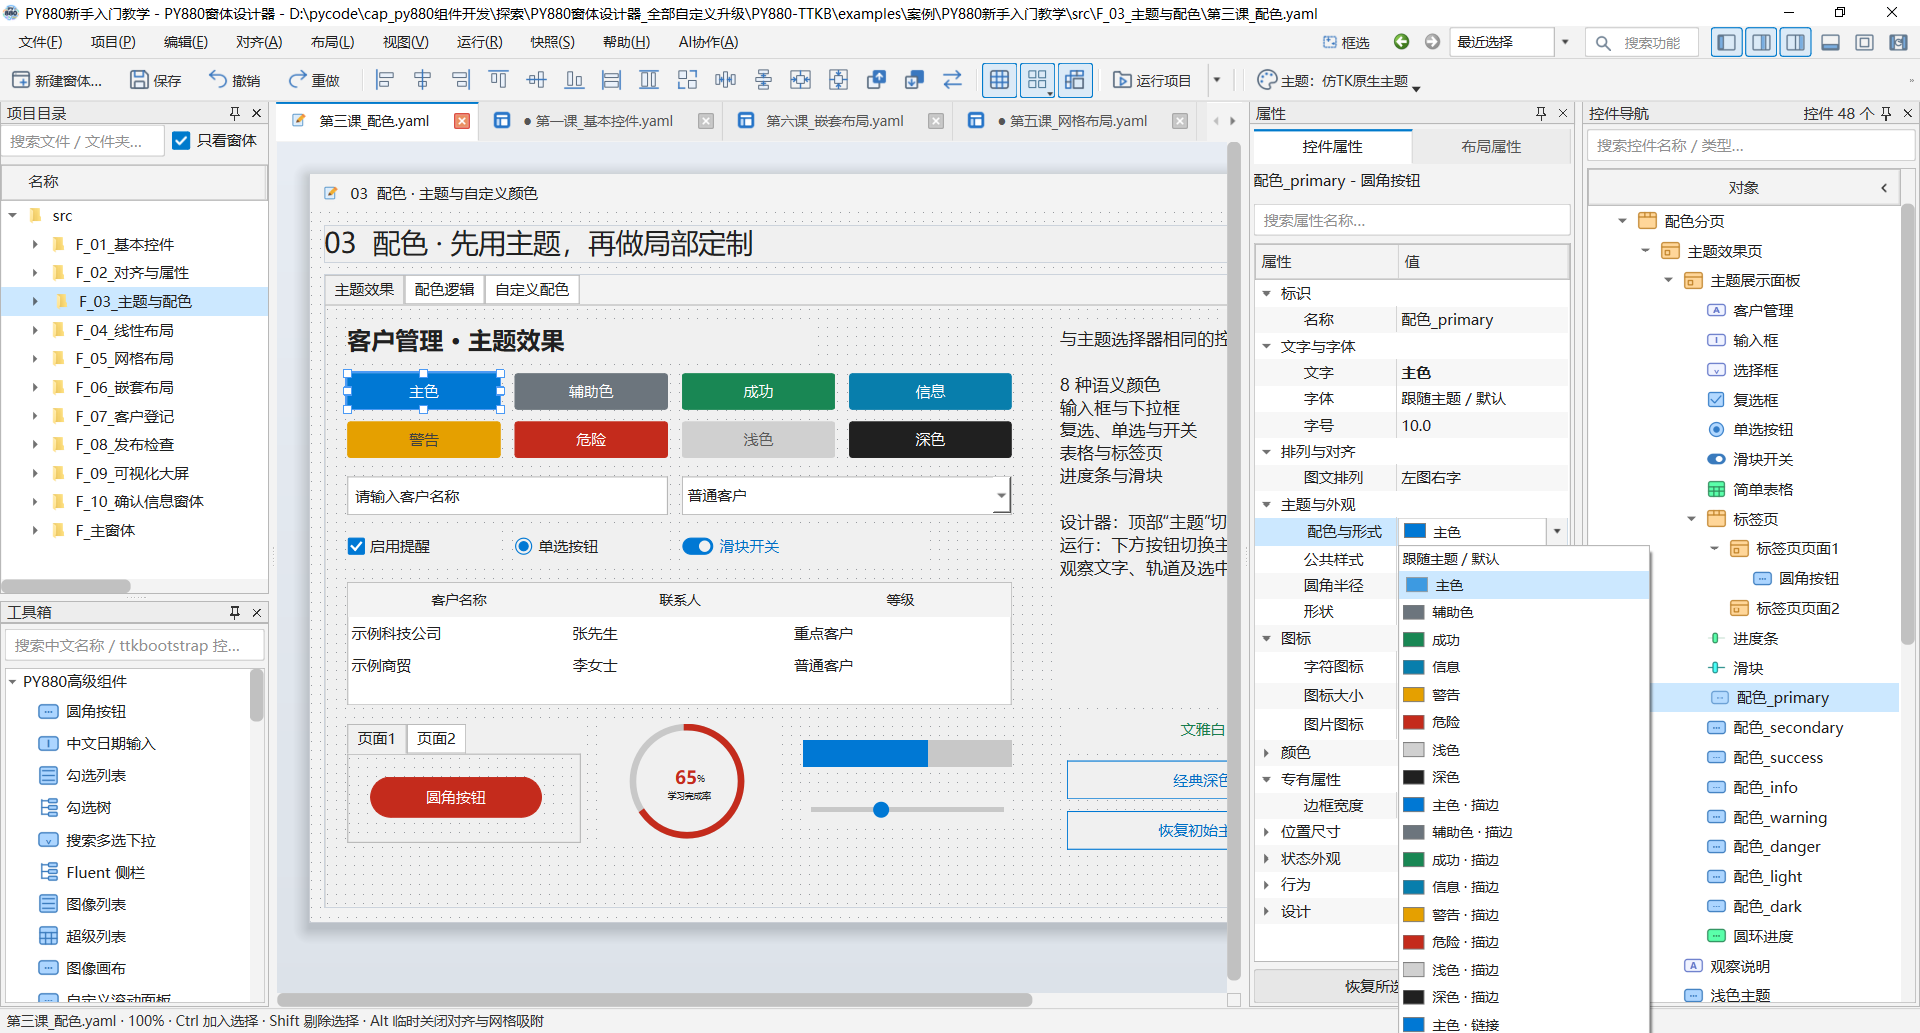Switch to the 布局属性 tab
The image size is (1920, 1033).
pos(1491,146)
